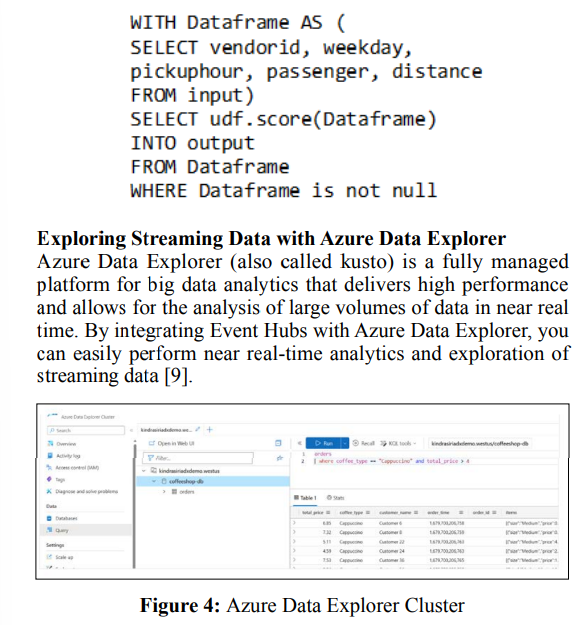This screenshot has height=625, width=583.
Task: Expand the Customer 36 result row
Action: click(x=294, y=560)
